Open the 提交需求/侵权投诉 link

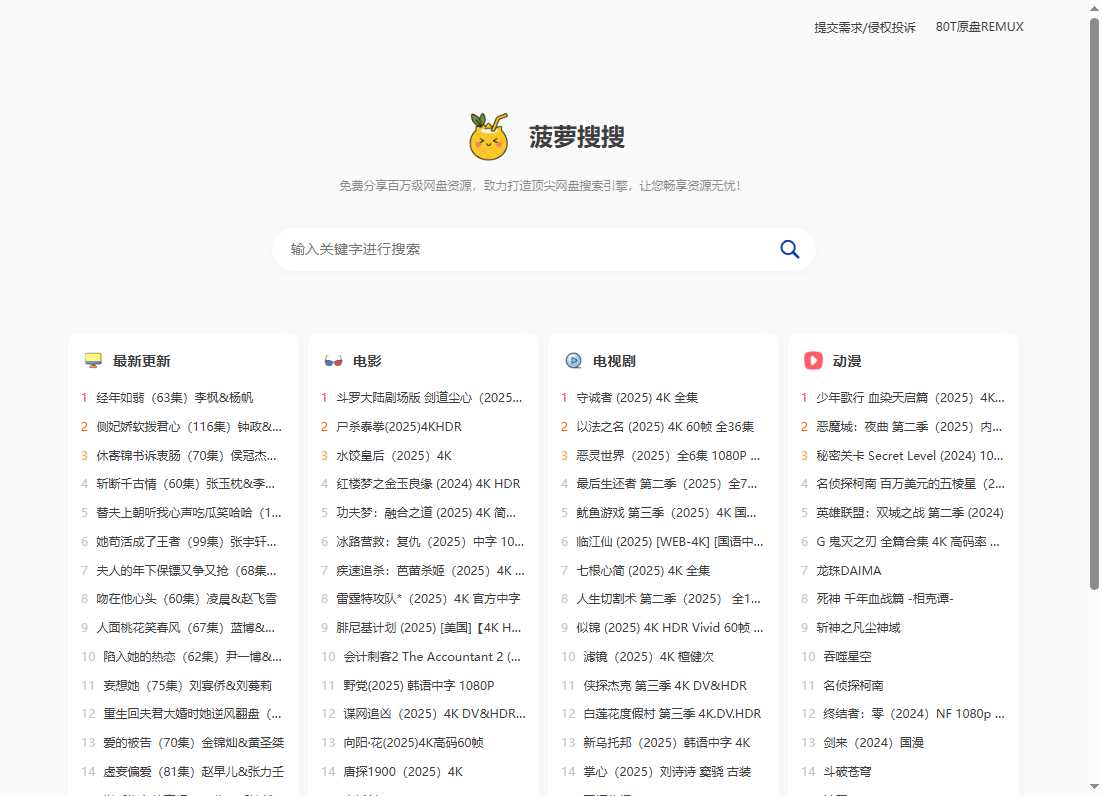pyautogui.click(x=864, y=27)
